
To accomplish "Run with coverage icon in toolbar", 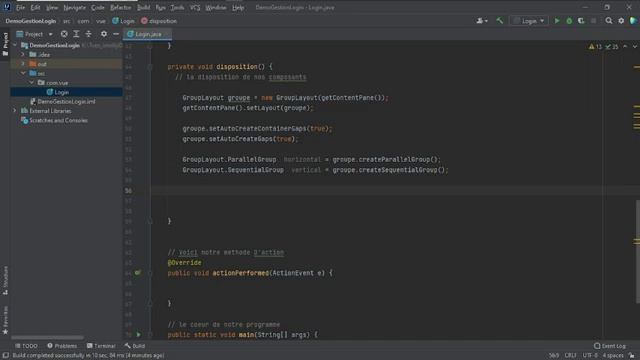I will [x=581, y=20].
